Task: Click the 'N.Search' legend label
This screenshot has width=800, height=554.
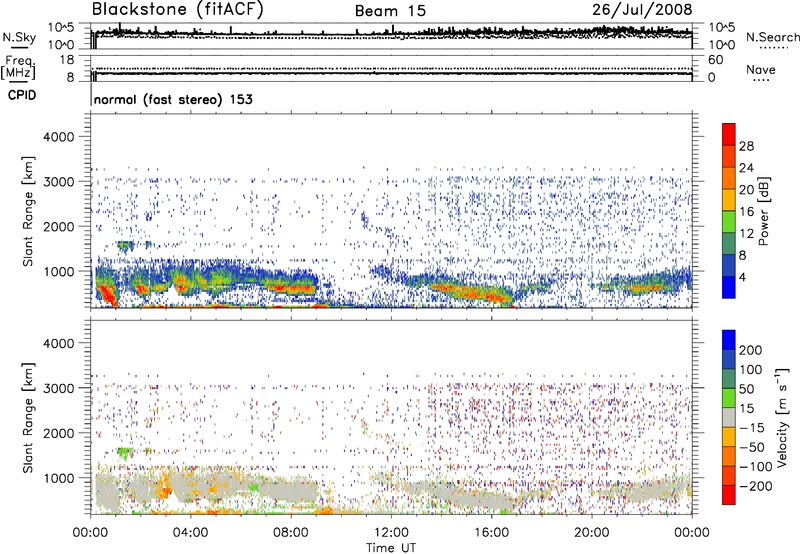Action: [x=772, y=37]
